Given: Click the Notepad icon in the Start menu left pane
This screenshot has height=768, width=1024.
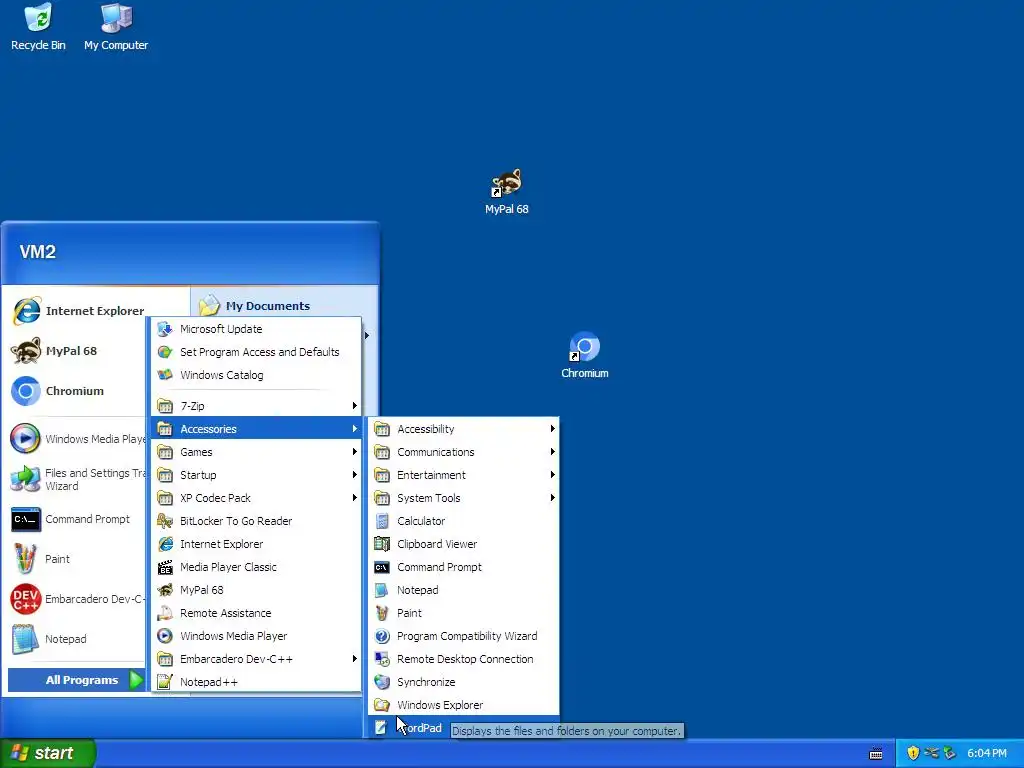Looking at the screenshot, I should [x=25, y=639].
